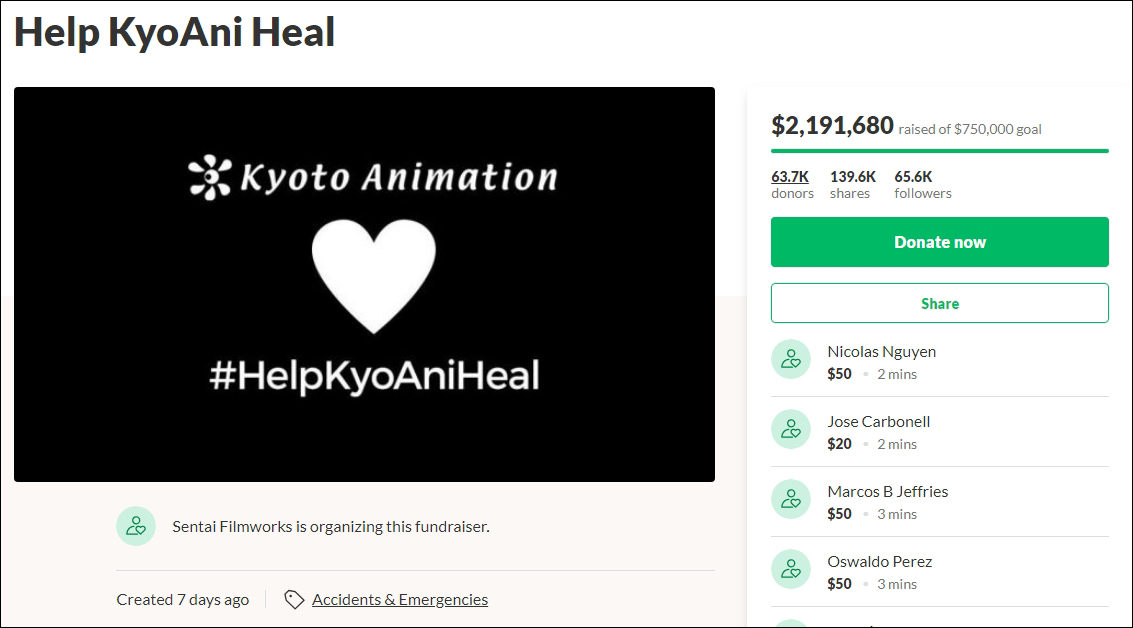Click Jose Carbonell's donor avatar icon
1133x628 pixels.
(791, 429)
